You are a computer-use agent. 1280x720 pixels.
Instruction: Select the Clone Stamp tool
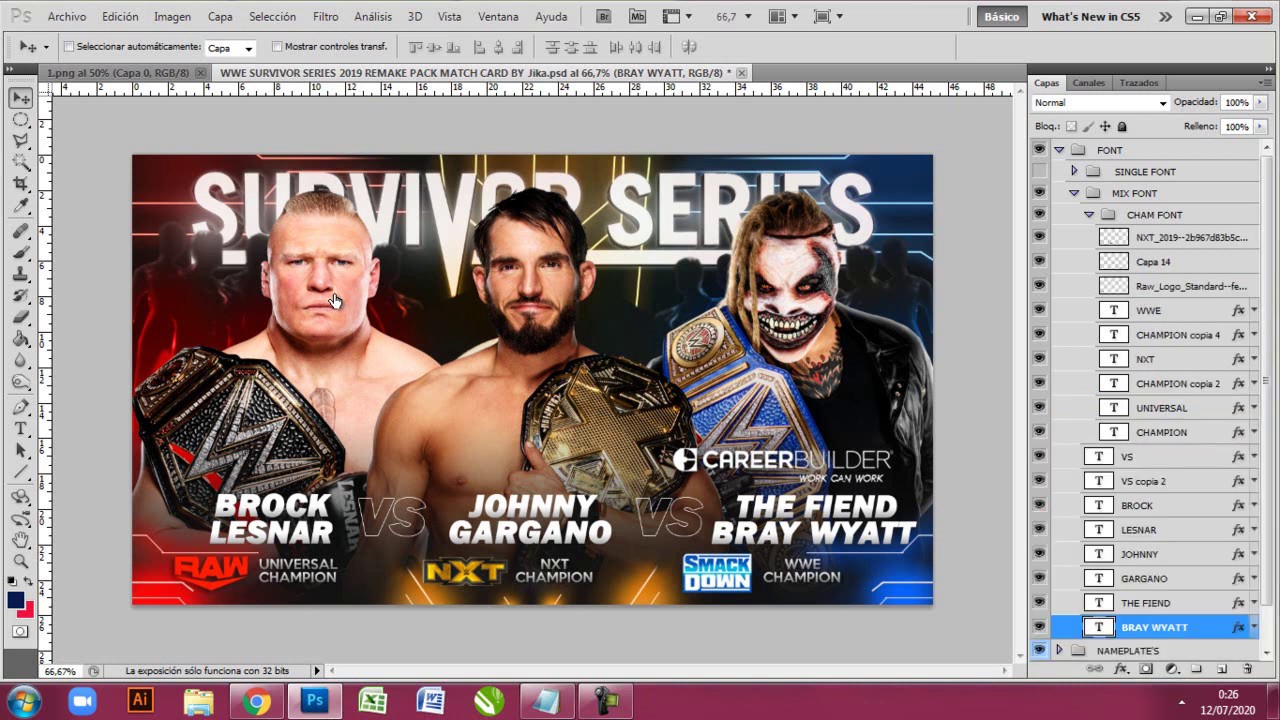pyautogui.click(x=21, y=273)
